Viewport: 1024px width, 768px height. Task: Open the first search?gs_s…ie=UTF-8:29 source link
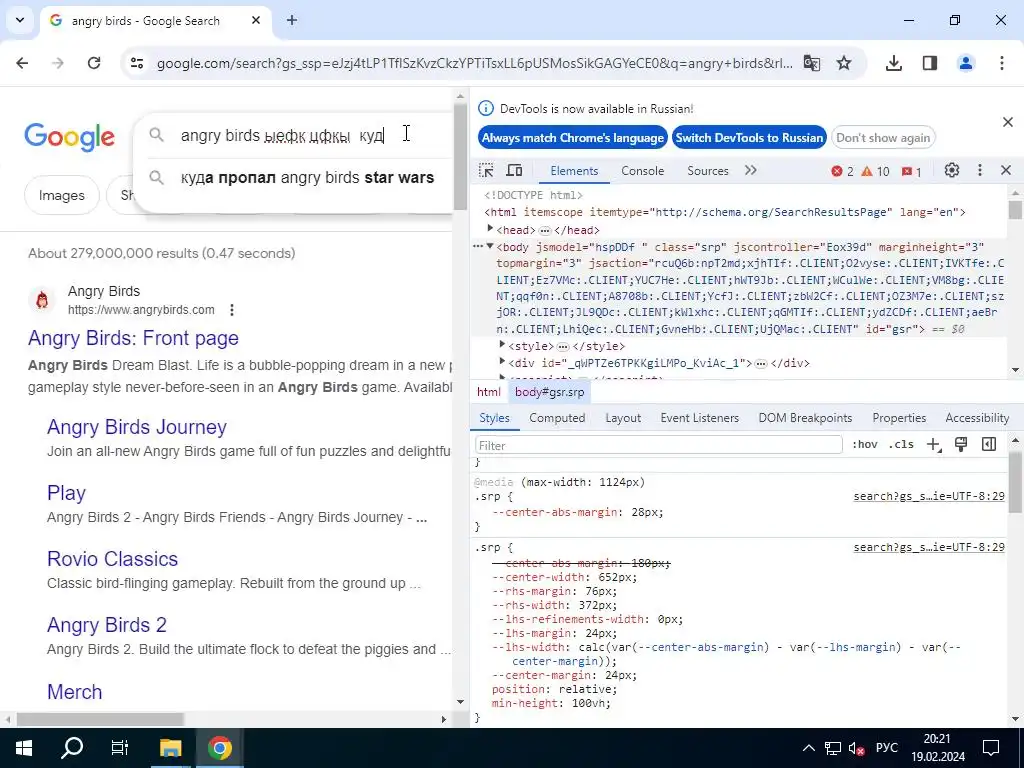[x=929, y=496]
